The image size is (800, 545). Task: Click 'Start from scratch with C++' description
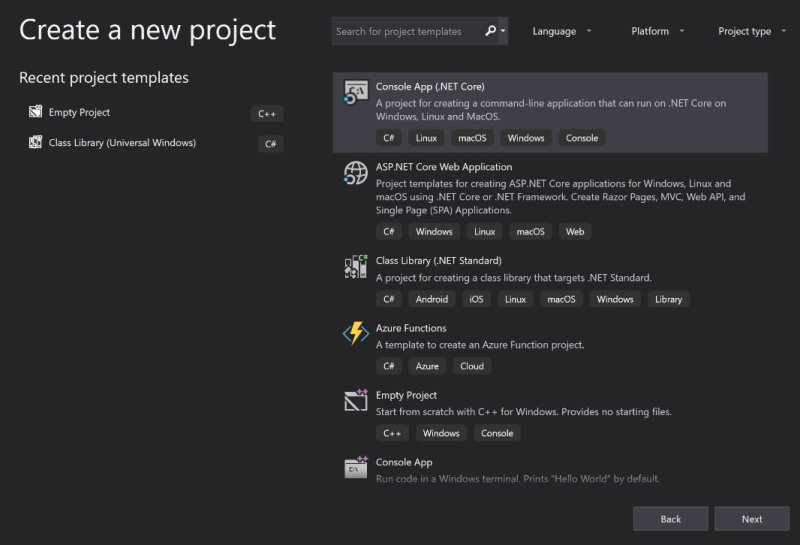[523, 412]
